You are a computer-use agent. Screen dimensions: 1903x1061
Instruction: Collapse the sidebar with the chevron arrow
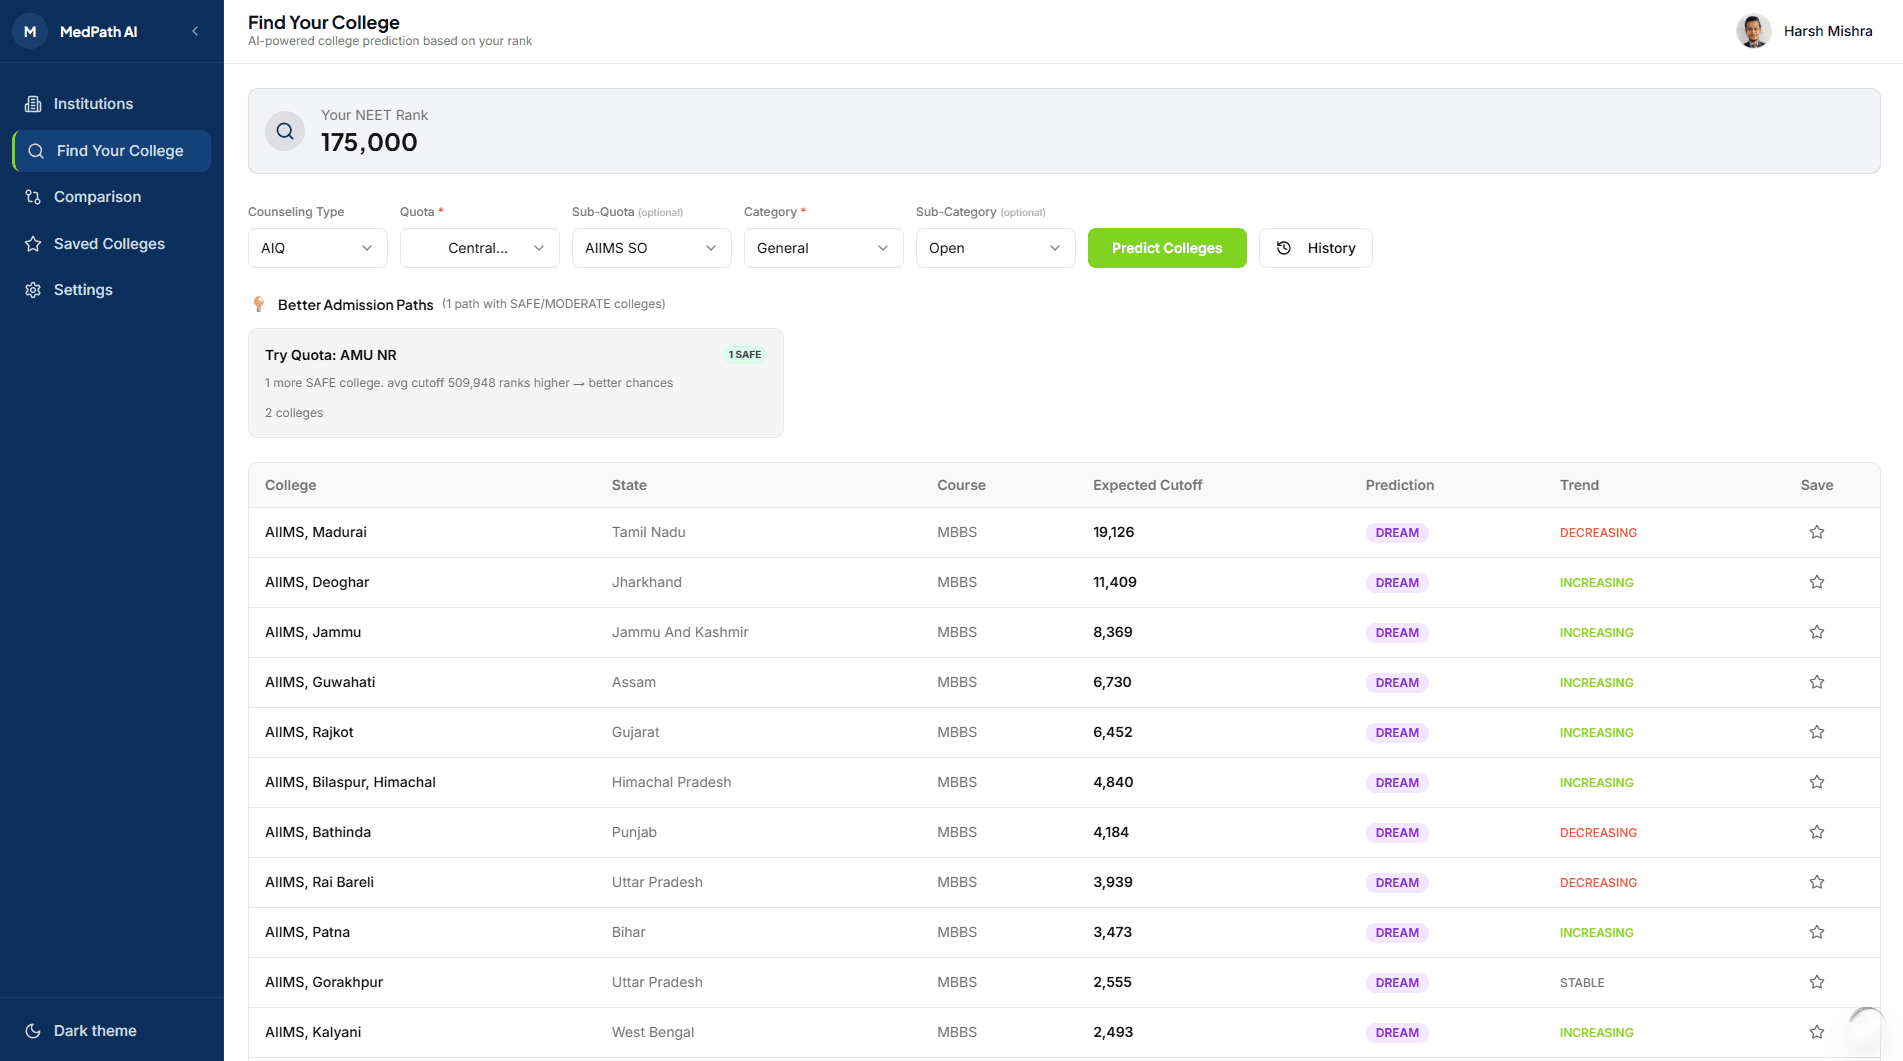[195, 32]
